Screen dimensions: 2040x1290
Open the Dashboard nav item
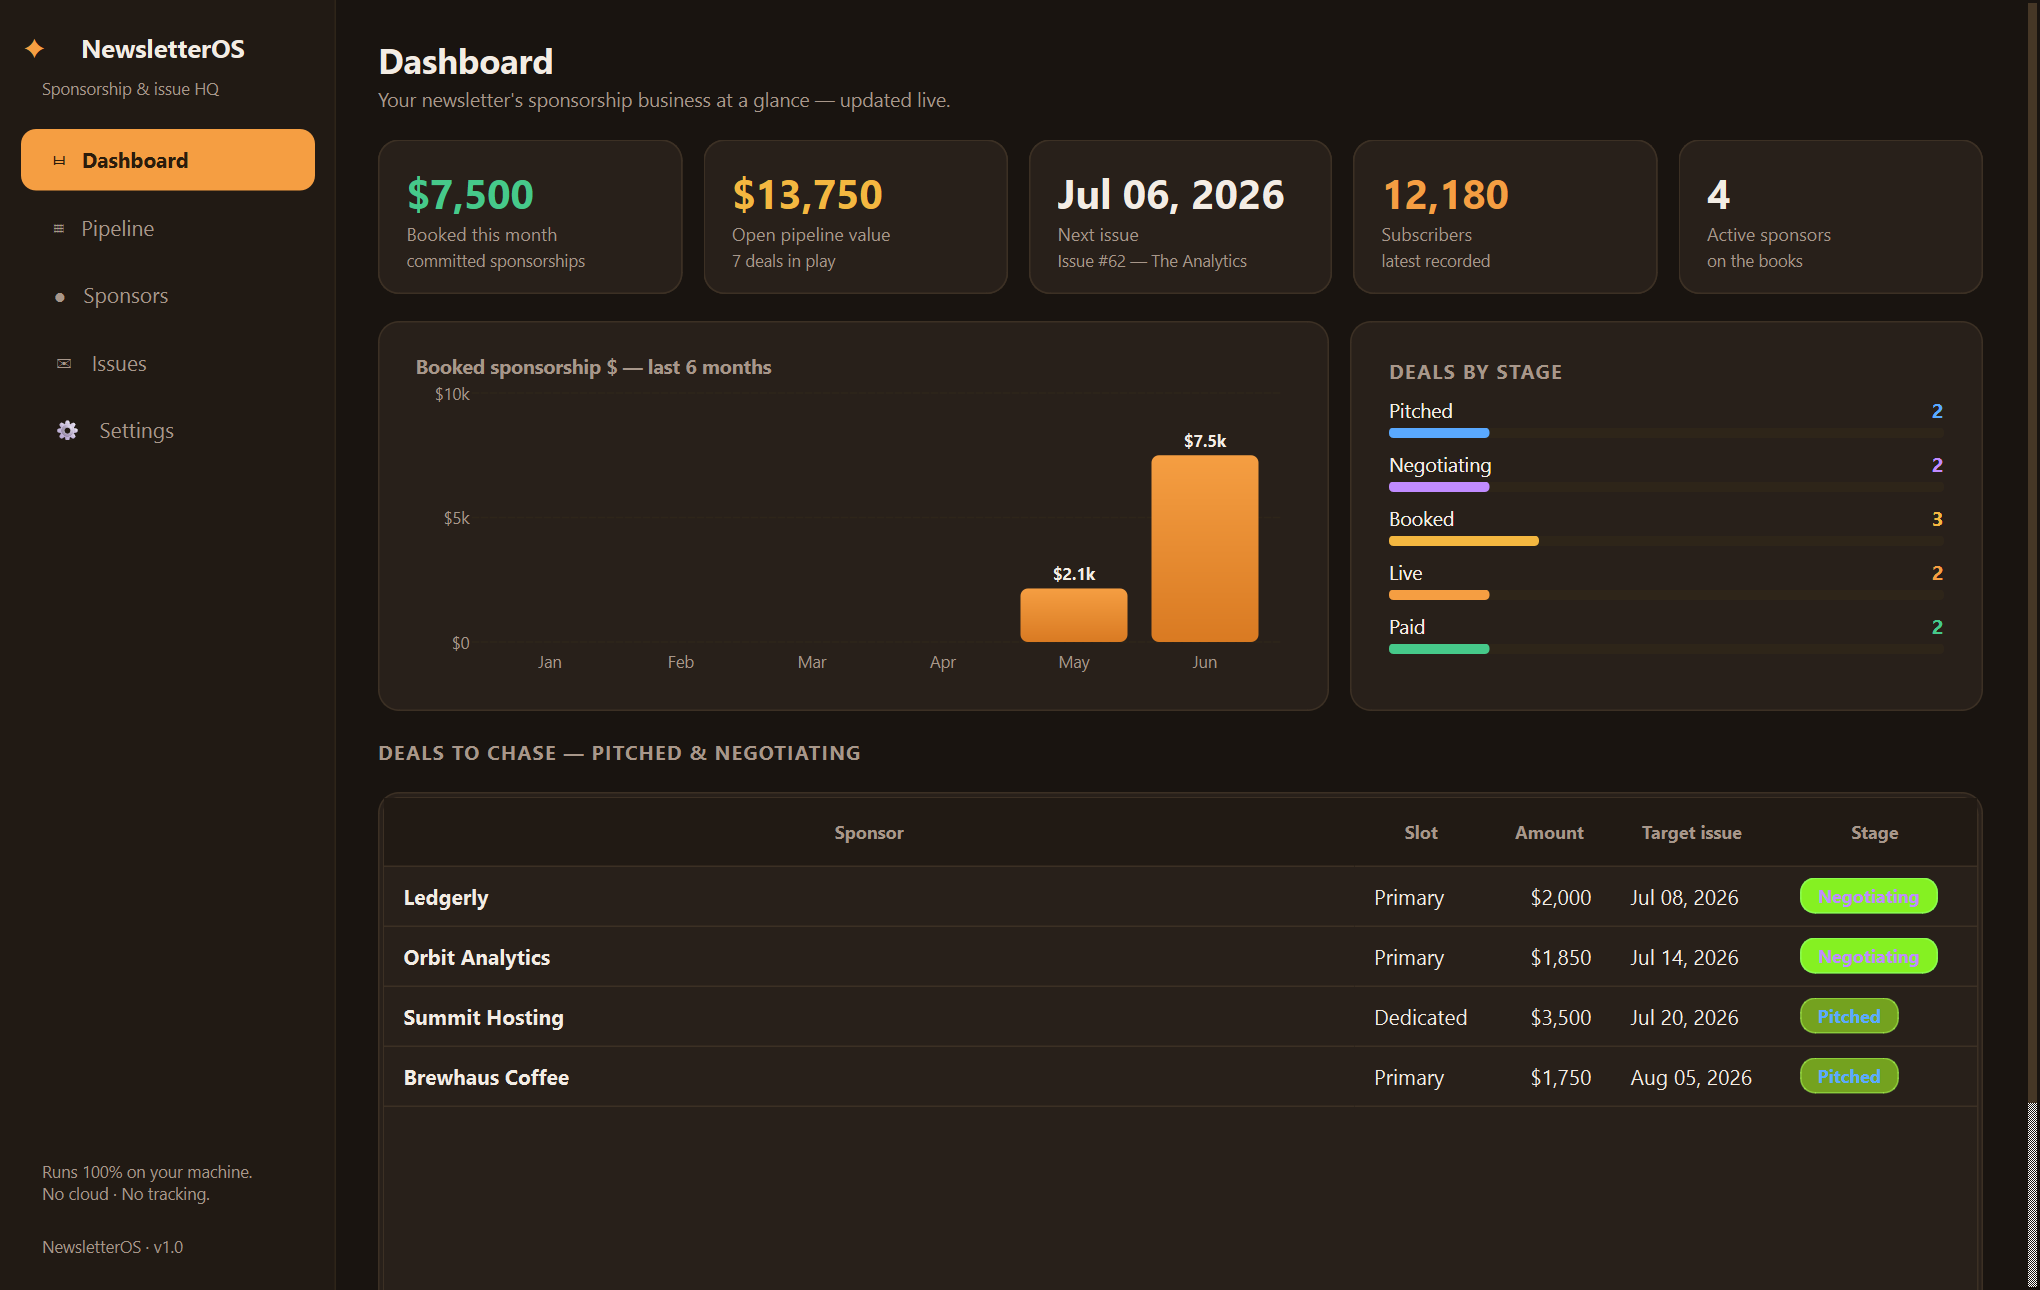[168, 160]
